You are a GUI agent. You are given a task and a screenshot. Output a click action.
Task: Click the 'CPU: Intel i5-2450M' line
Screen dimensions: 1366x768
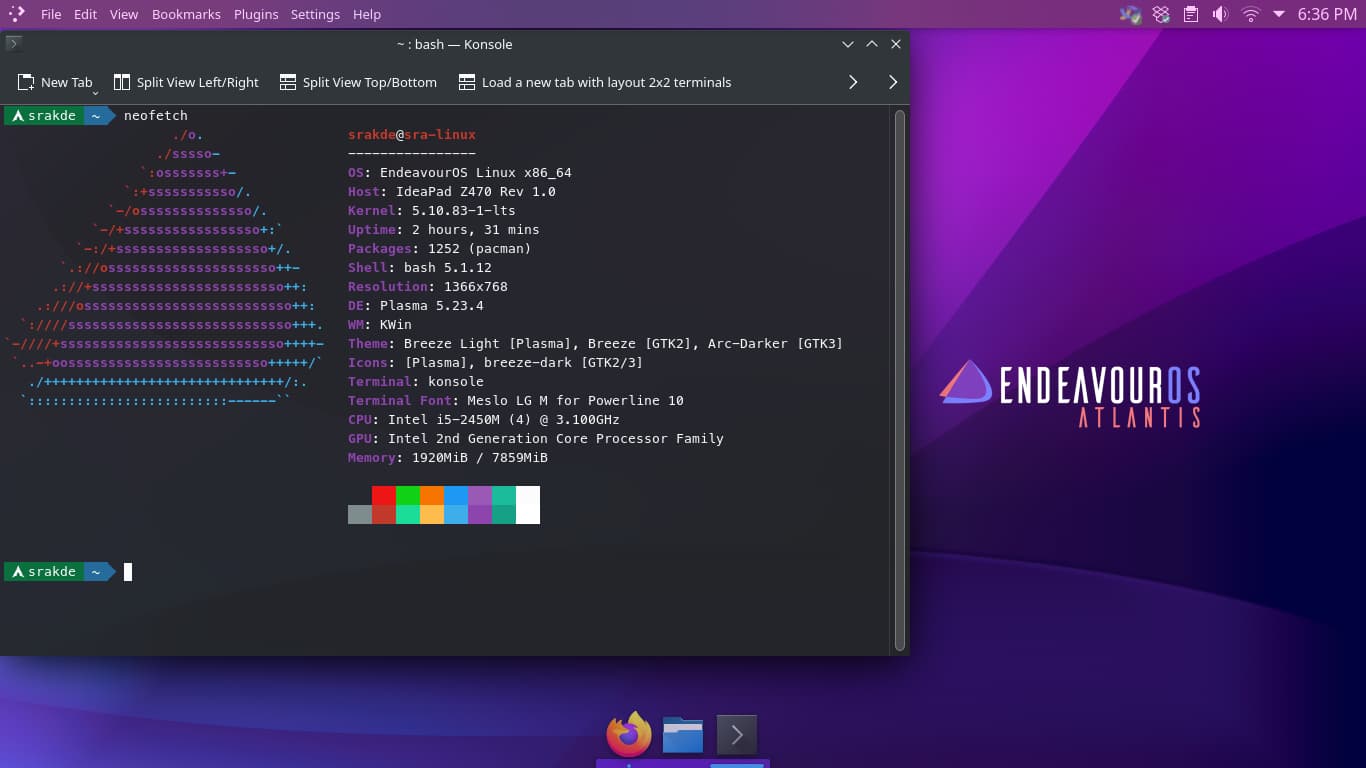tap(484, 419)
